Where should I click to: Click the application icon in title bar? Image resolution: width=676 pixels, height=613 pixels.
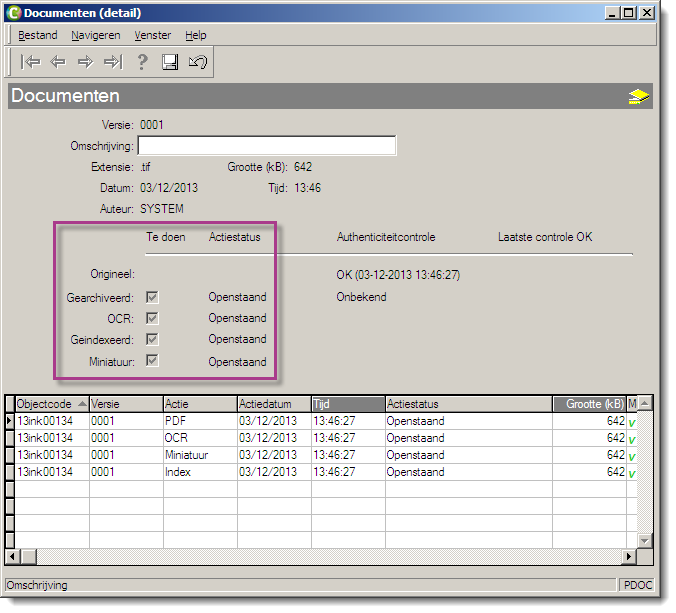click(x=14, y=13)
